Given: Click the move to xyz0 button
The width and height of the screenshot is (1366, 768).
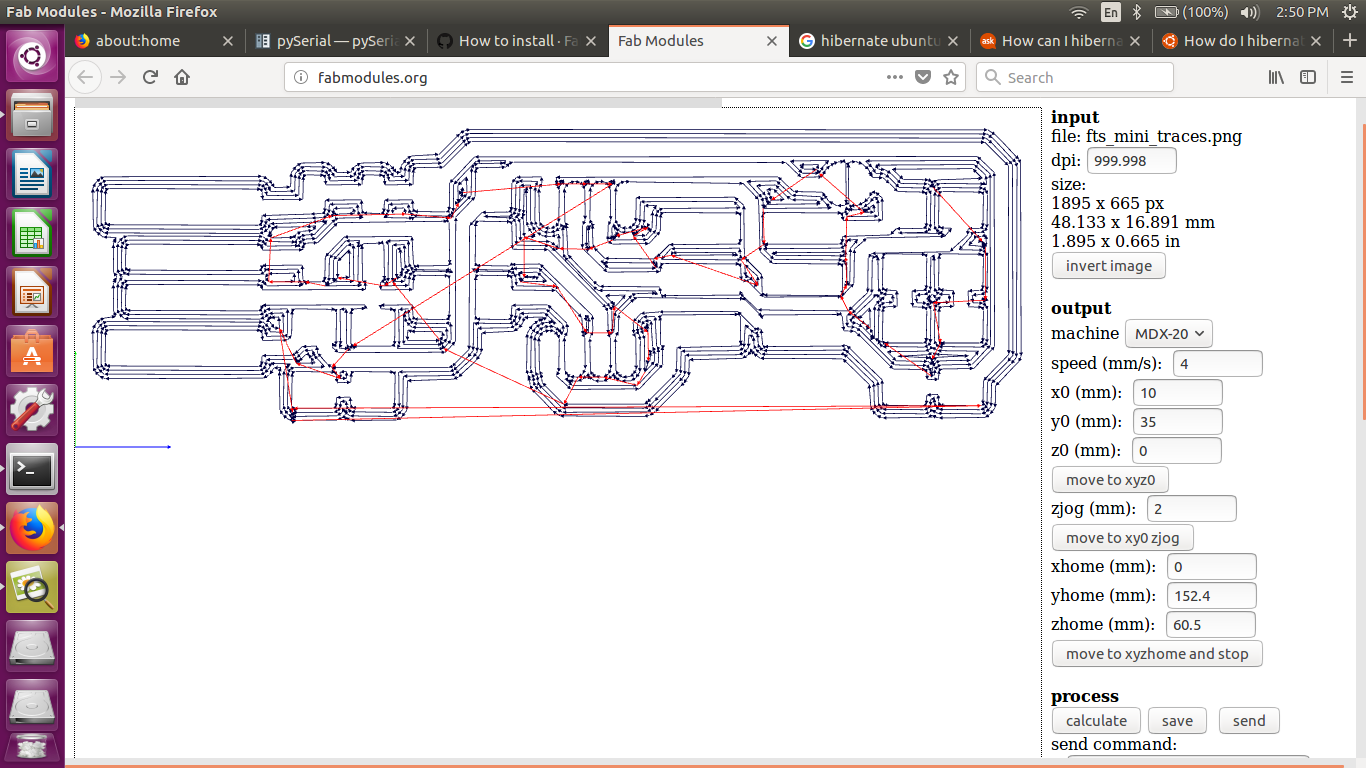Looking at the screenshot, I should coord(1110,480).
